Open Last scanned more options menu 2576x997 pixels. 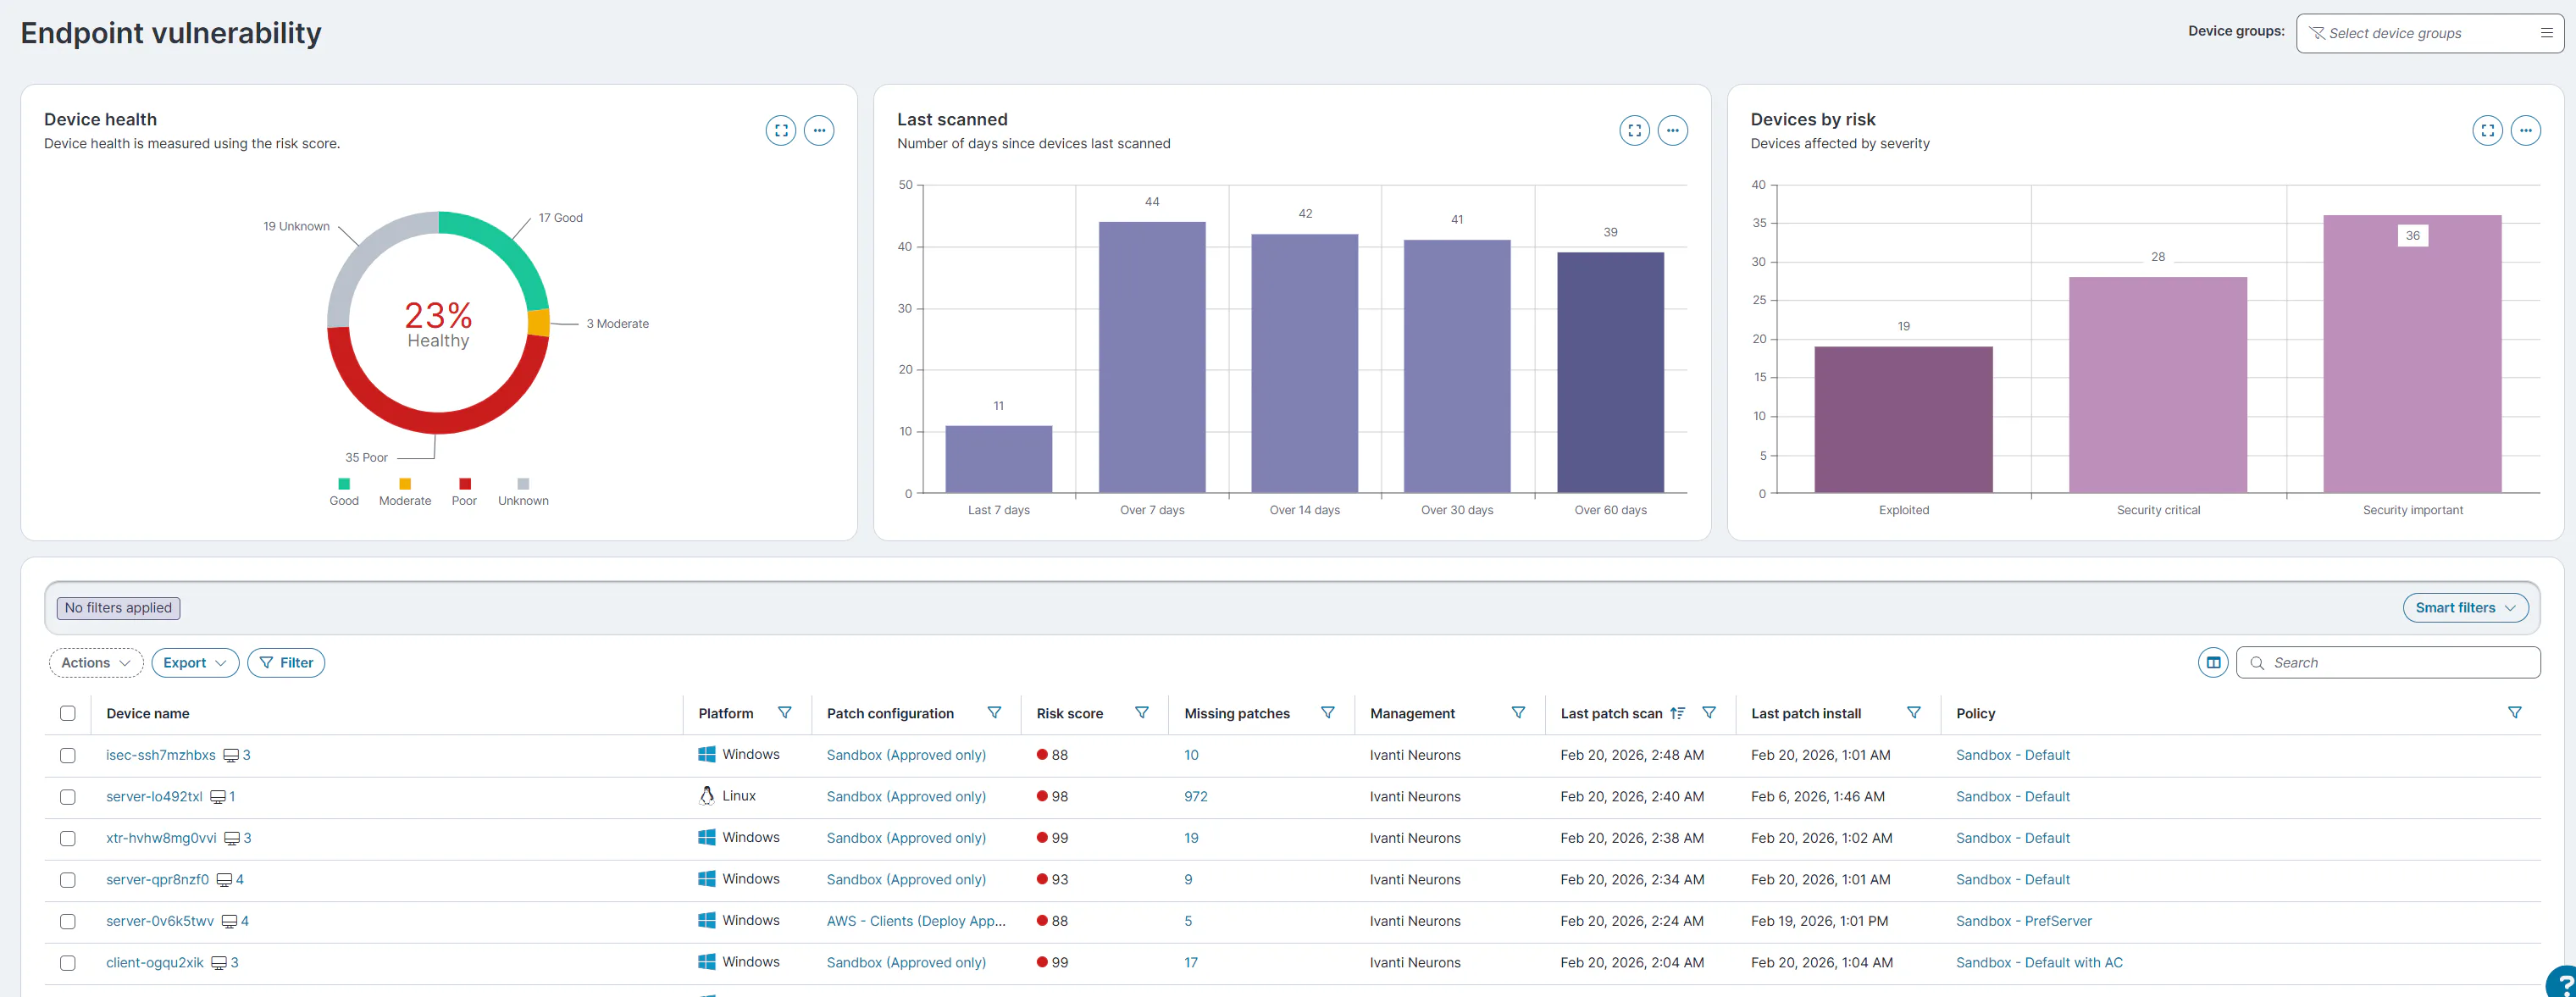pyautogui.click(x=1672, y=130)
